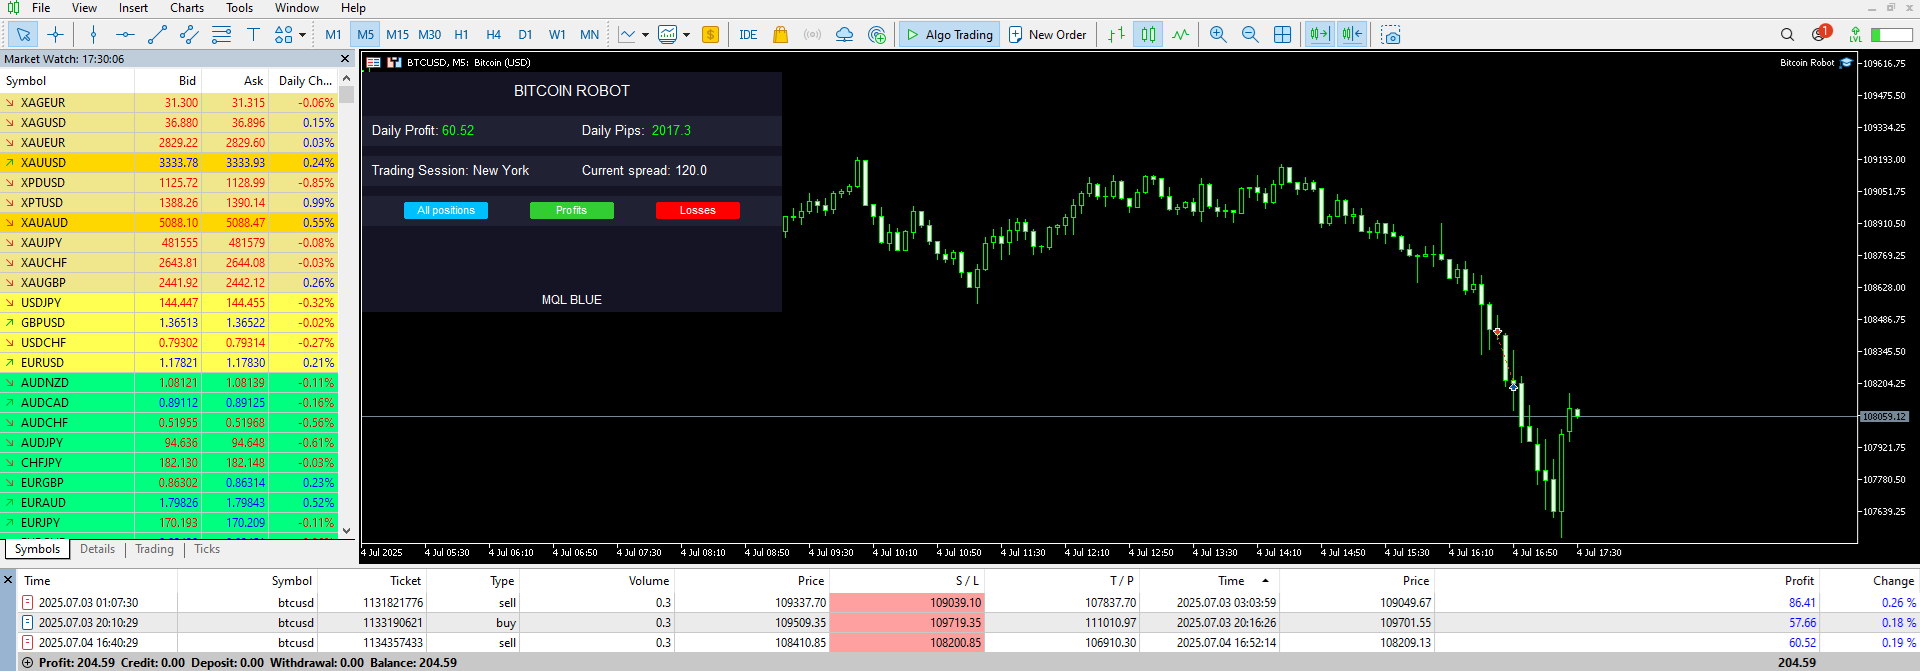The width and height of the screenshot is (1920, 671).
Task: Switch chart to M15 timeframe
Action: (397, 35)
